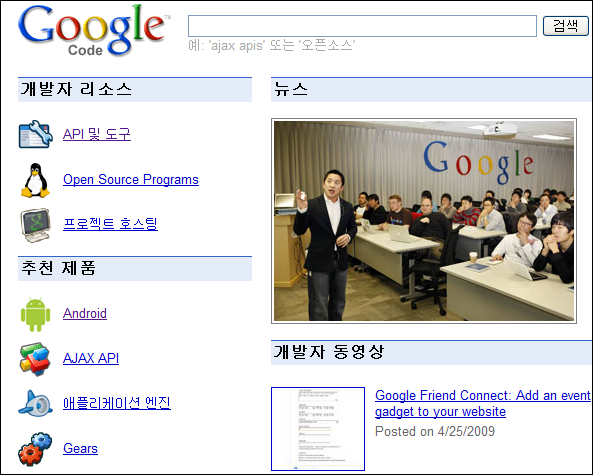
Task: Click the developer video thumbnail
Action: tap(318, 429)
